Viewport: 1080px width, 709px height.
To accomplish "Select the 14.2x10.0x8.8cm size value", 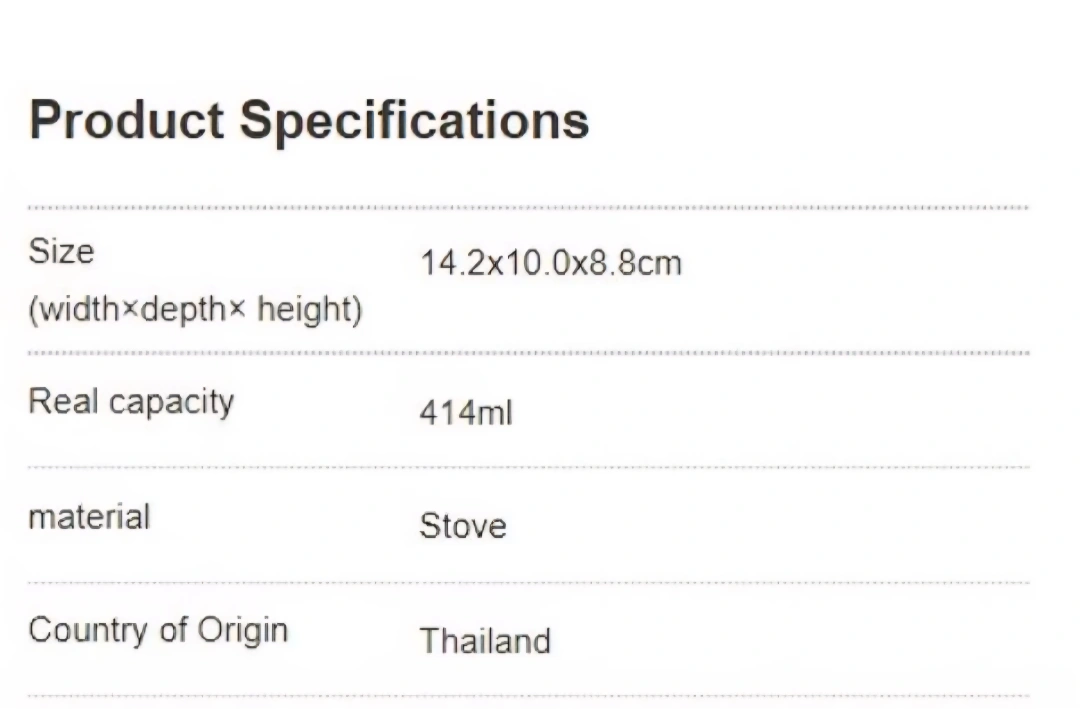I will tap(551, 263).
